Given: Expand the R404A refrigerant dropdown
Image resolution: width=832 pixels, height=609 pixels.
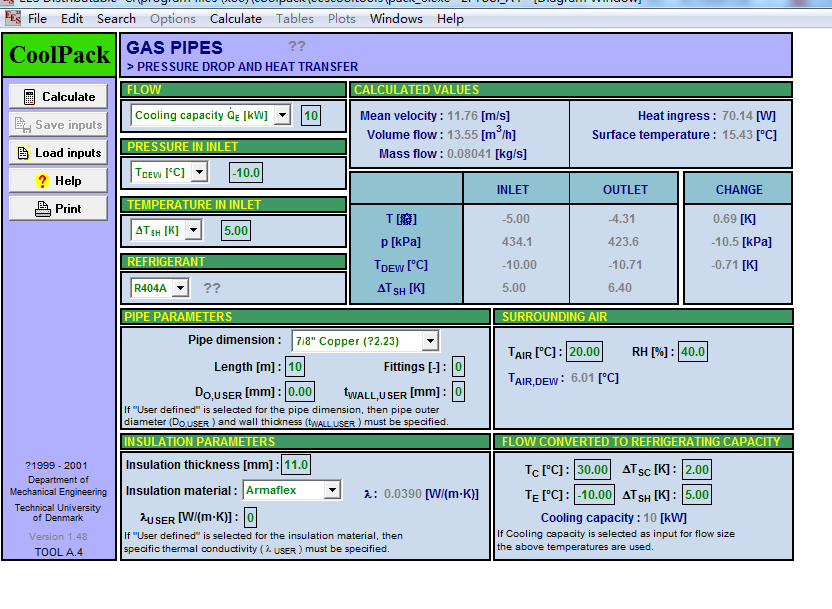Looking at the screenshot, I should pos(180,288).
